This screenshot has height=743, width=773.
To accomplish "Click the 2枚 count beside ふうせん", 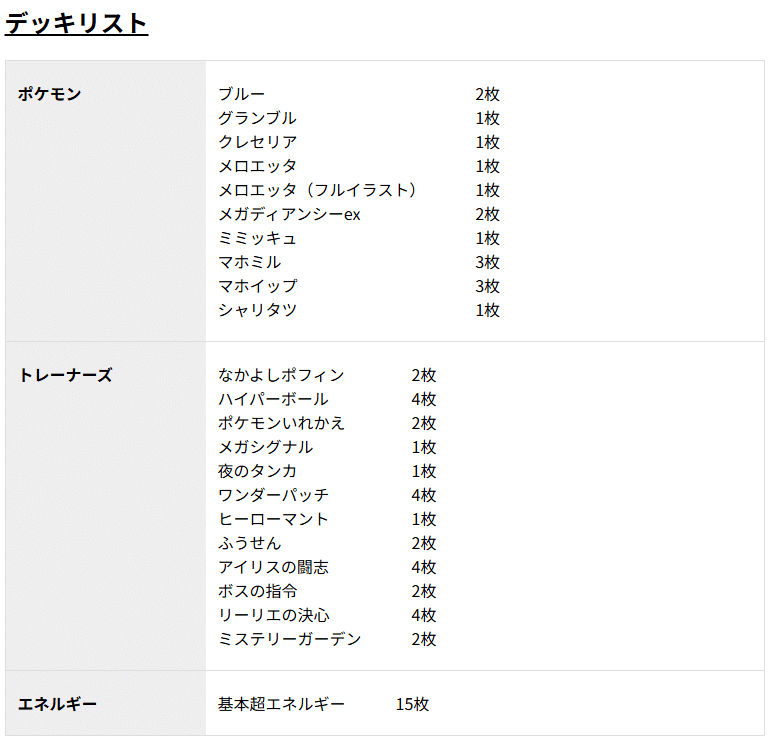I will pos(424,543).
